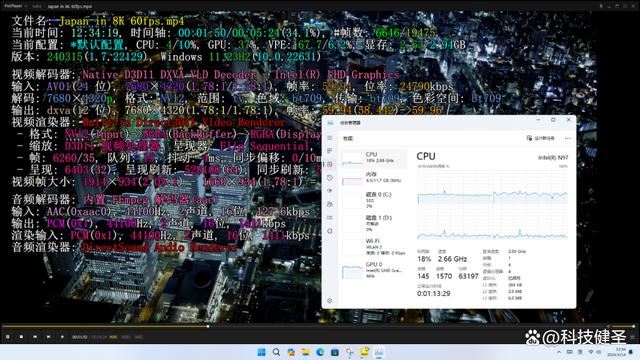This screenshot has height=360, width=640.
Task: Switch to Task Manager taskbar icon
Action: (379, 352)
